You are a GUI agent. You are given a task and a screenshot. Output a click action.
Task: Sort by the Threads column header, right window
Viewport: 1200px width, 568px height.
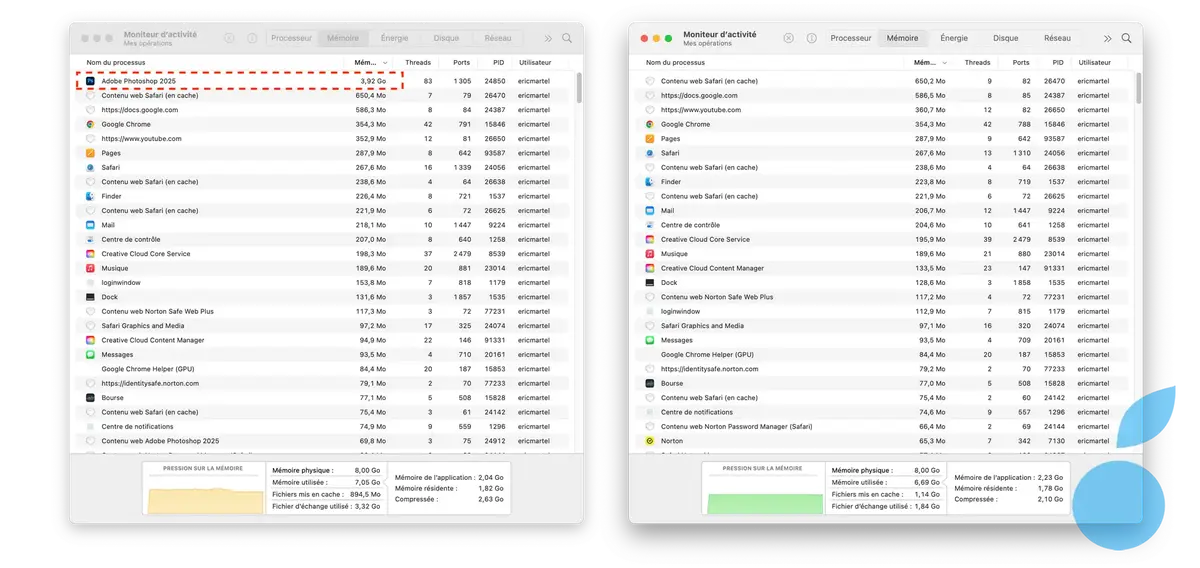point(977,62)
